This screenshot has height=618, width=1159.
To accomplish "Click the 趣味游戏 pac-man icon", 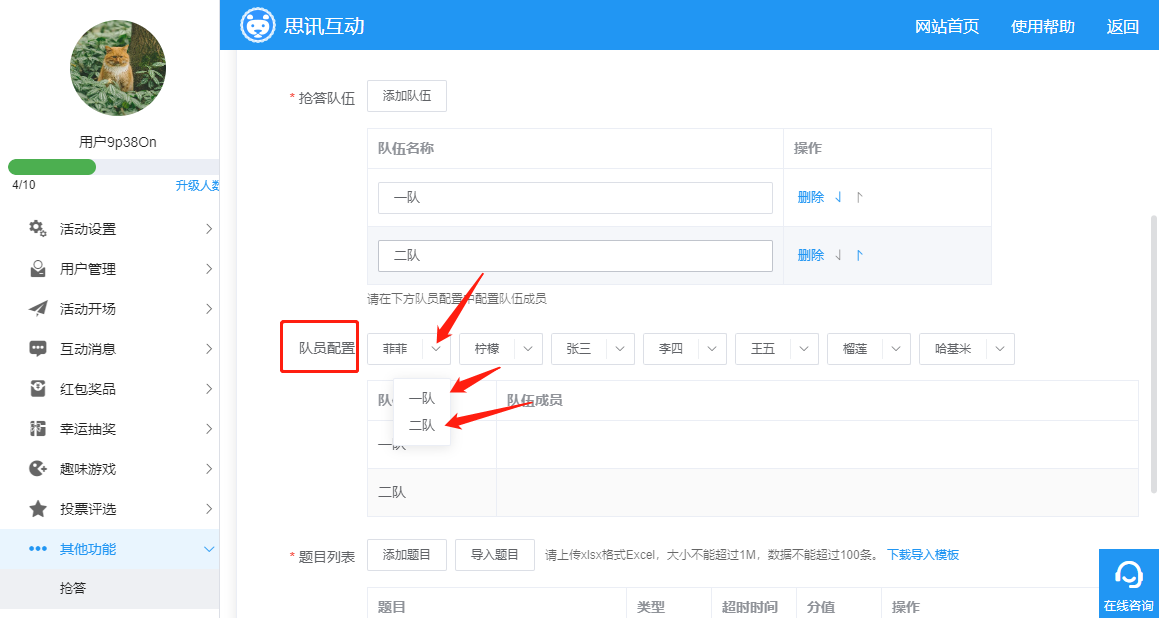I will [38, 469].
